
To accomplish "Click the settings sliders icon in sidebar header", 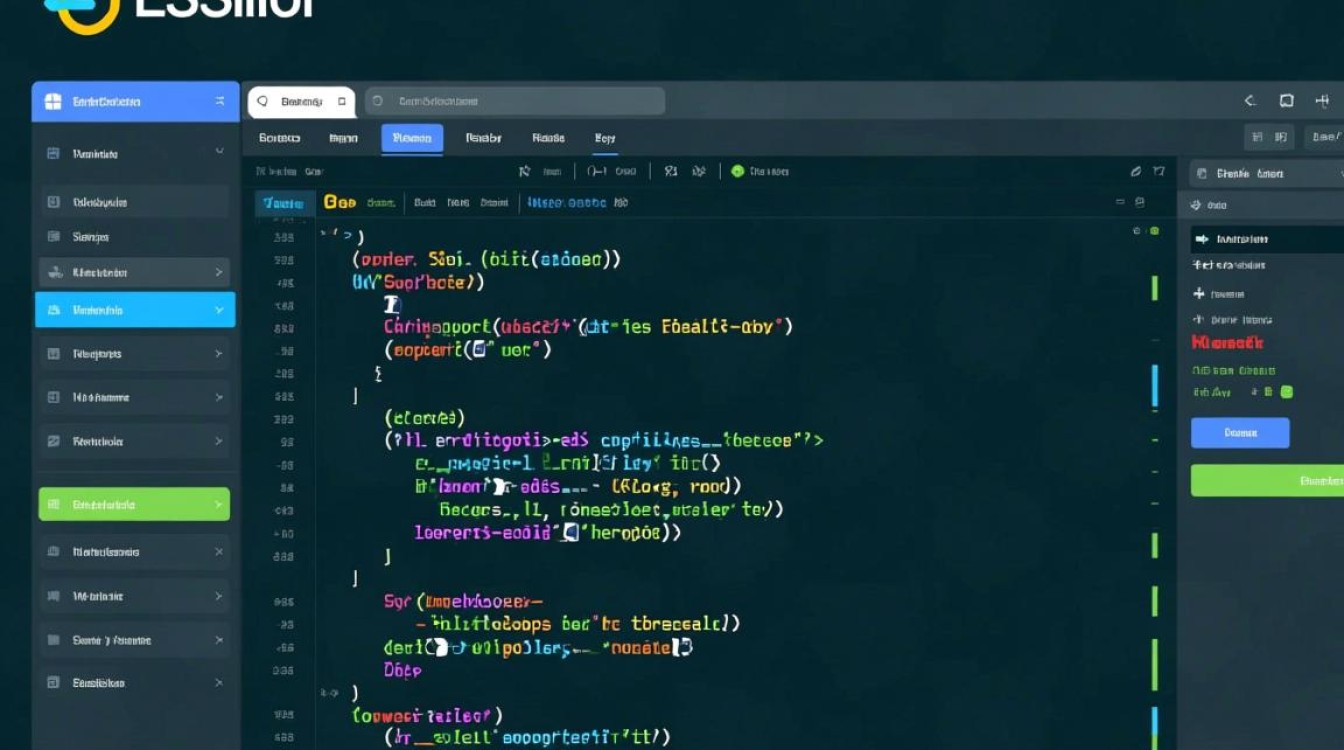I will point(220,102).
